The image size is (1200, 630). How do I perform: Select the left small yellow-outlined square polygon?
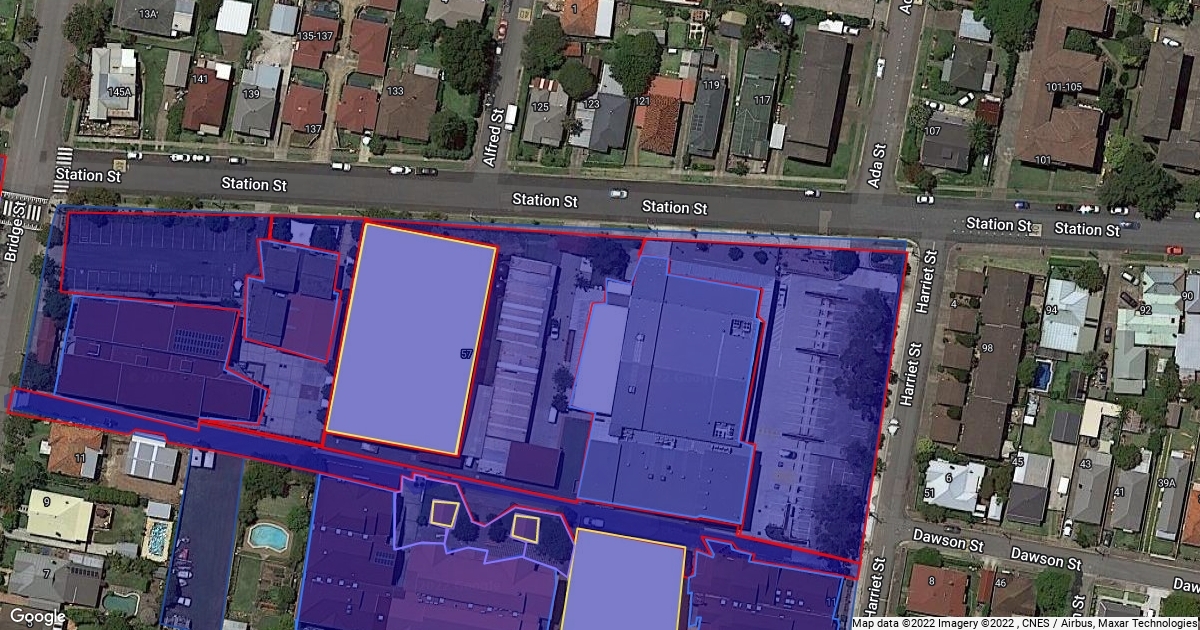tap(444, 513)
